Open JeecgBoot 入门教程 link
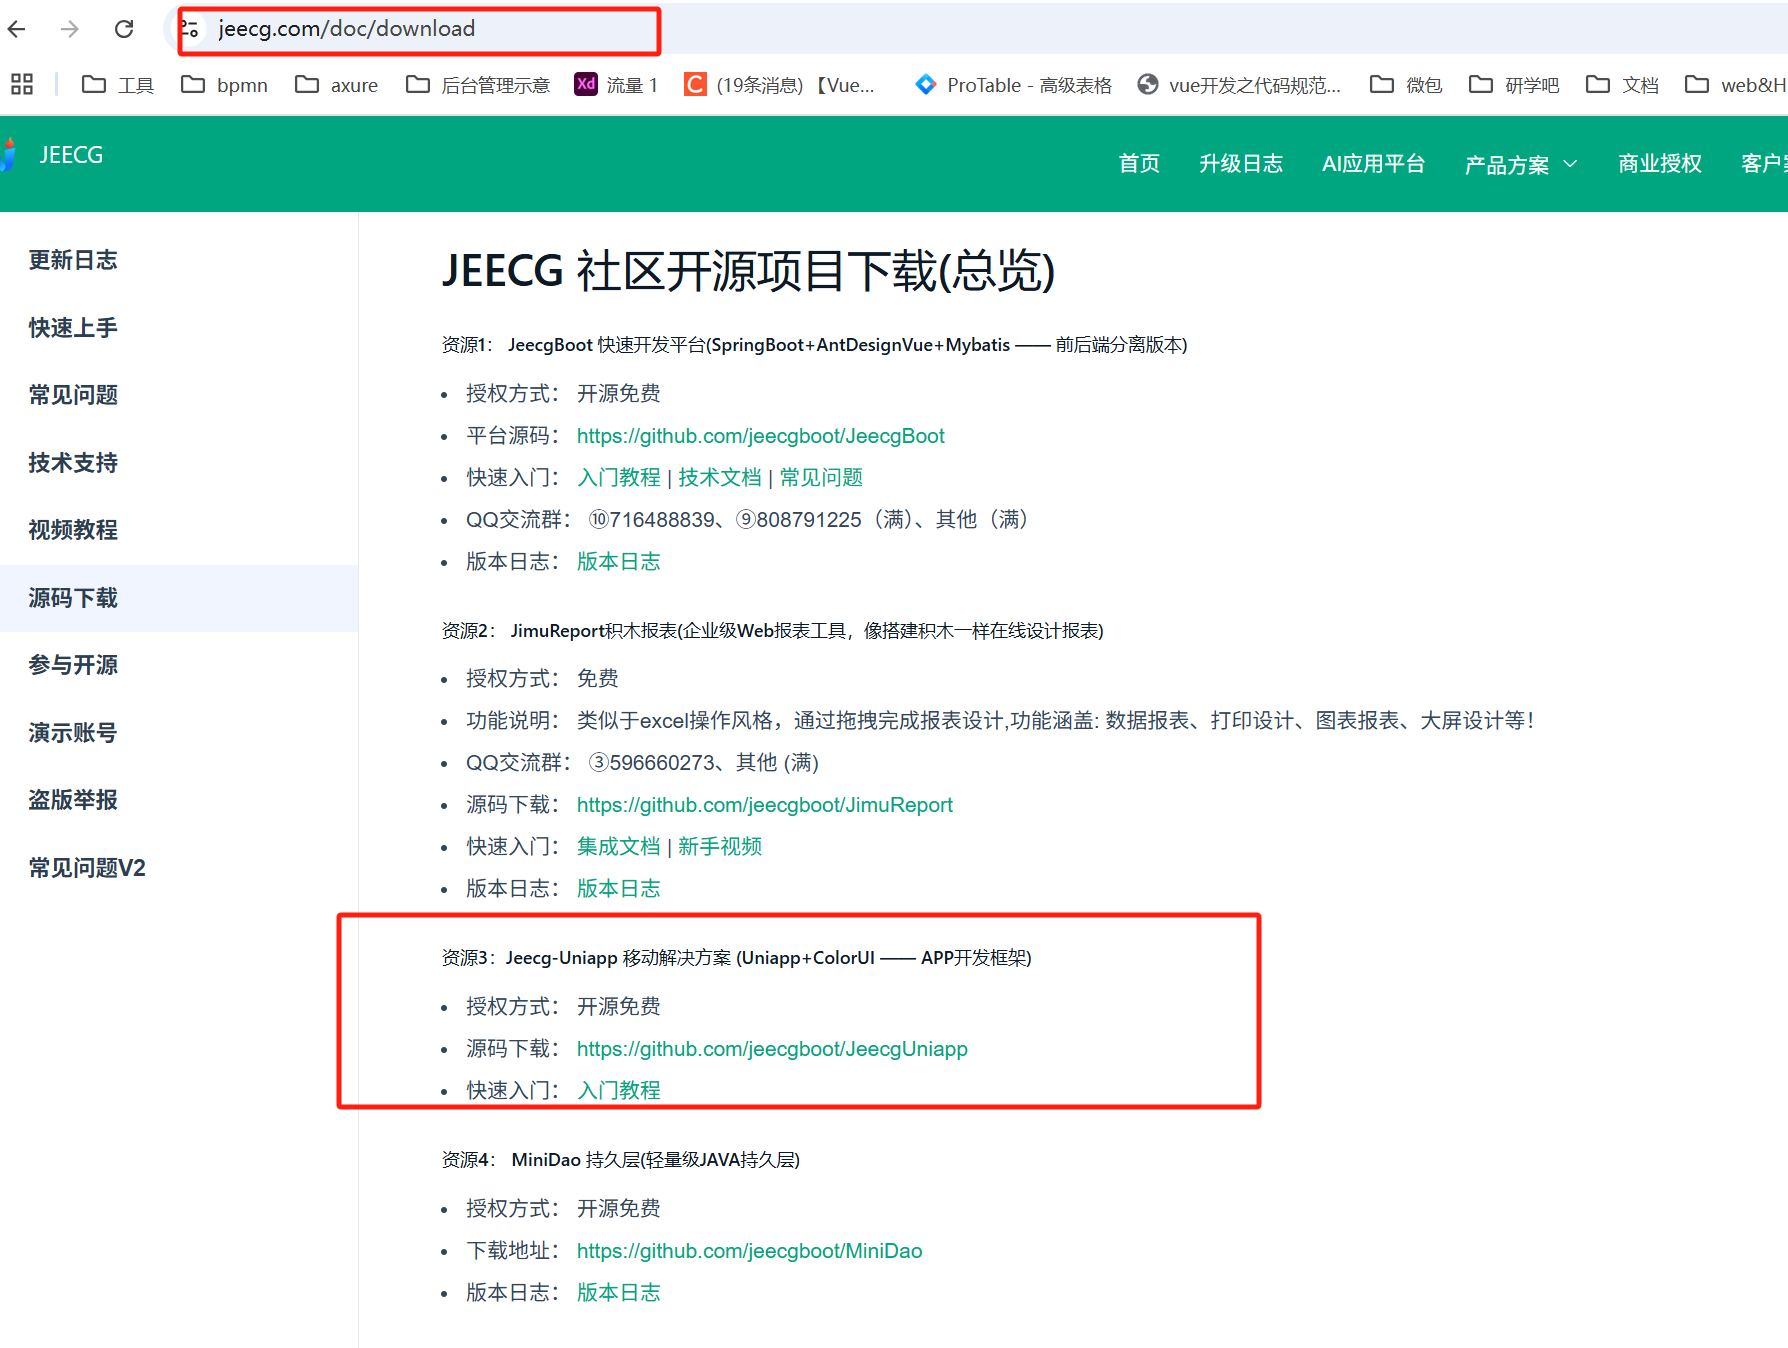This screenshot has height=1348, width=1788. click(x=619, y=478)
